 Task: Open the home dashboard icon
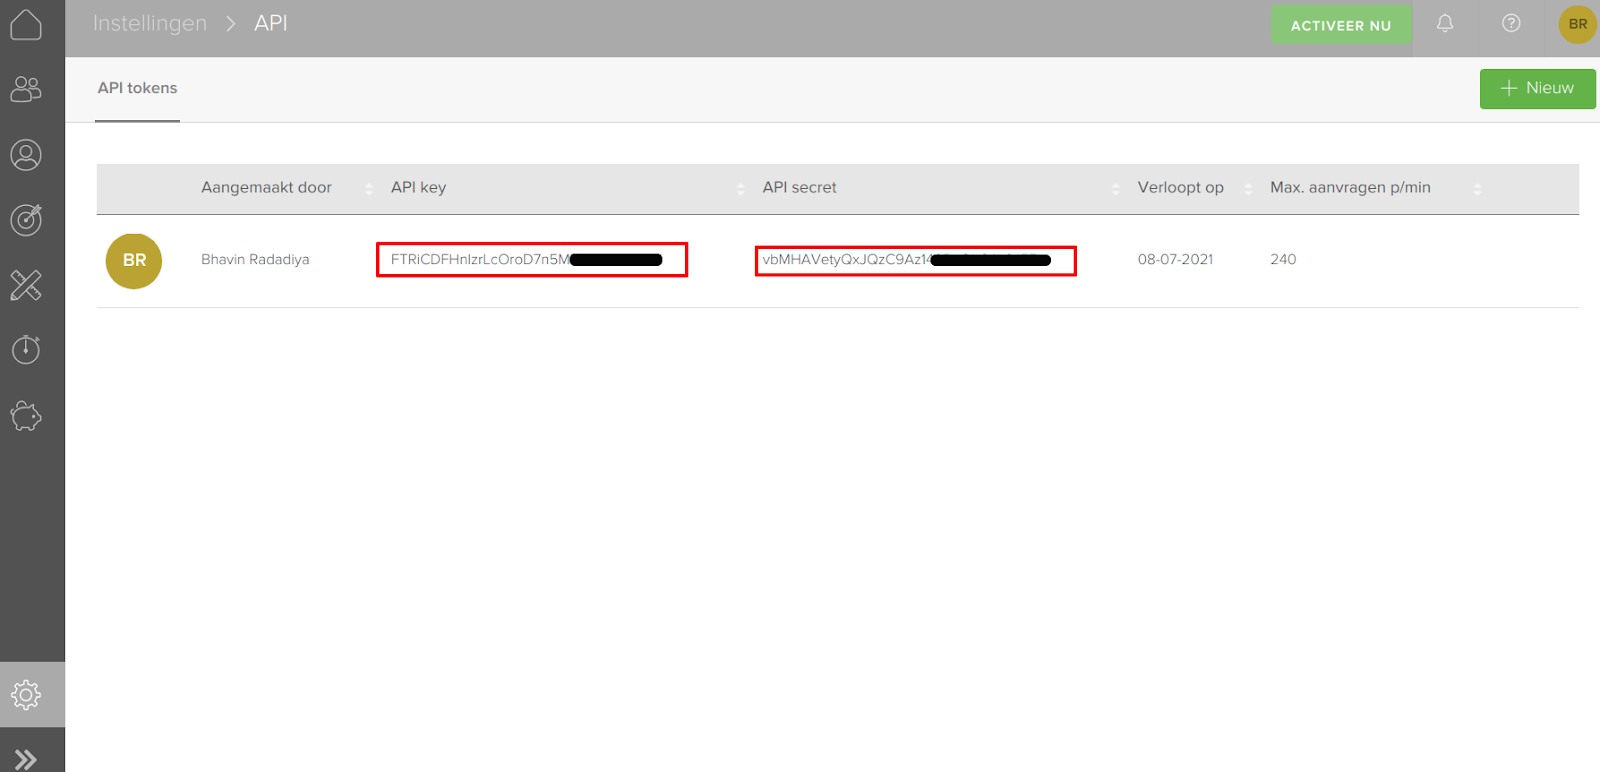click(26, 24)
